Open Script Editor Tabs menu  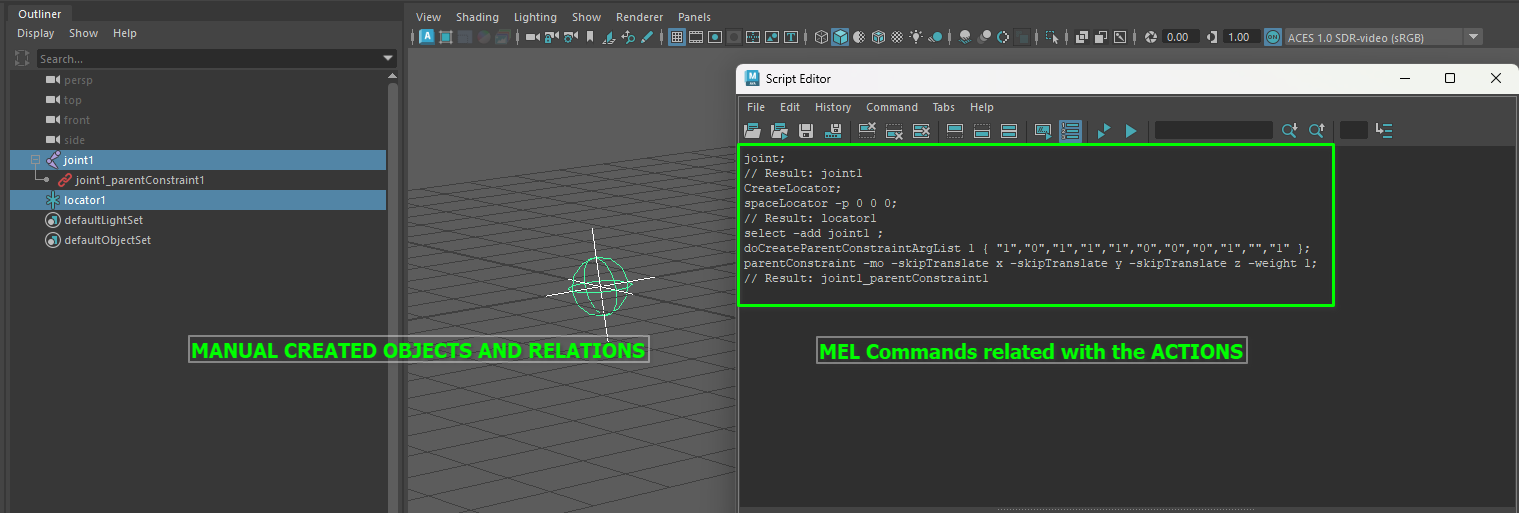tap(944, 107)
